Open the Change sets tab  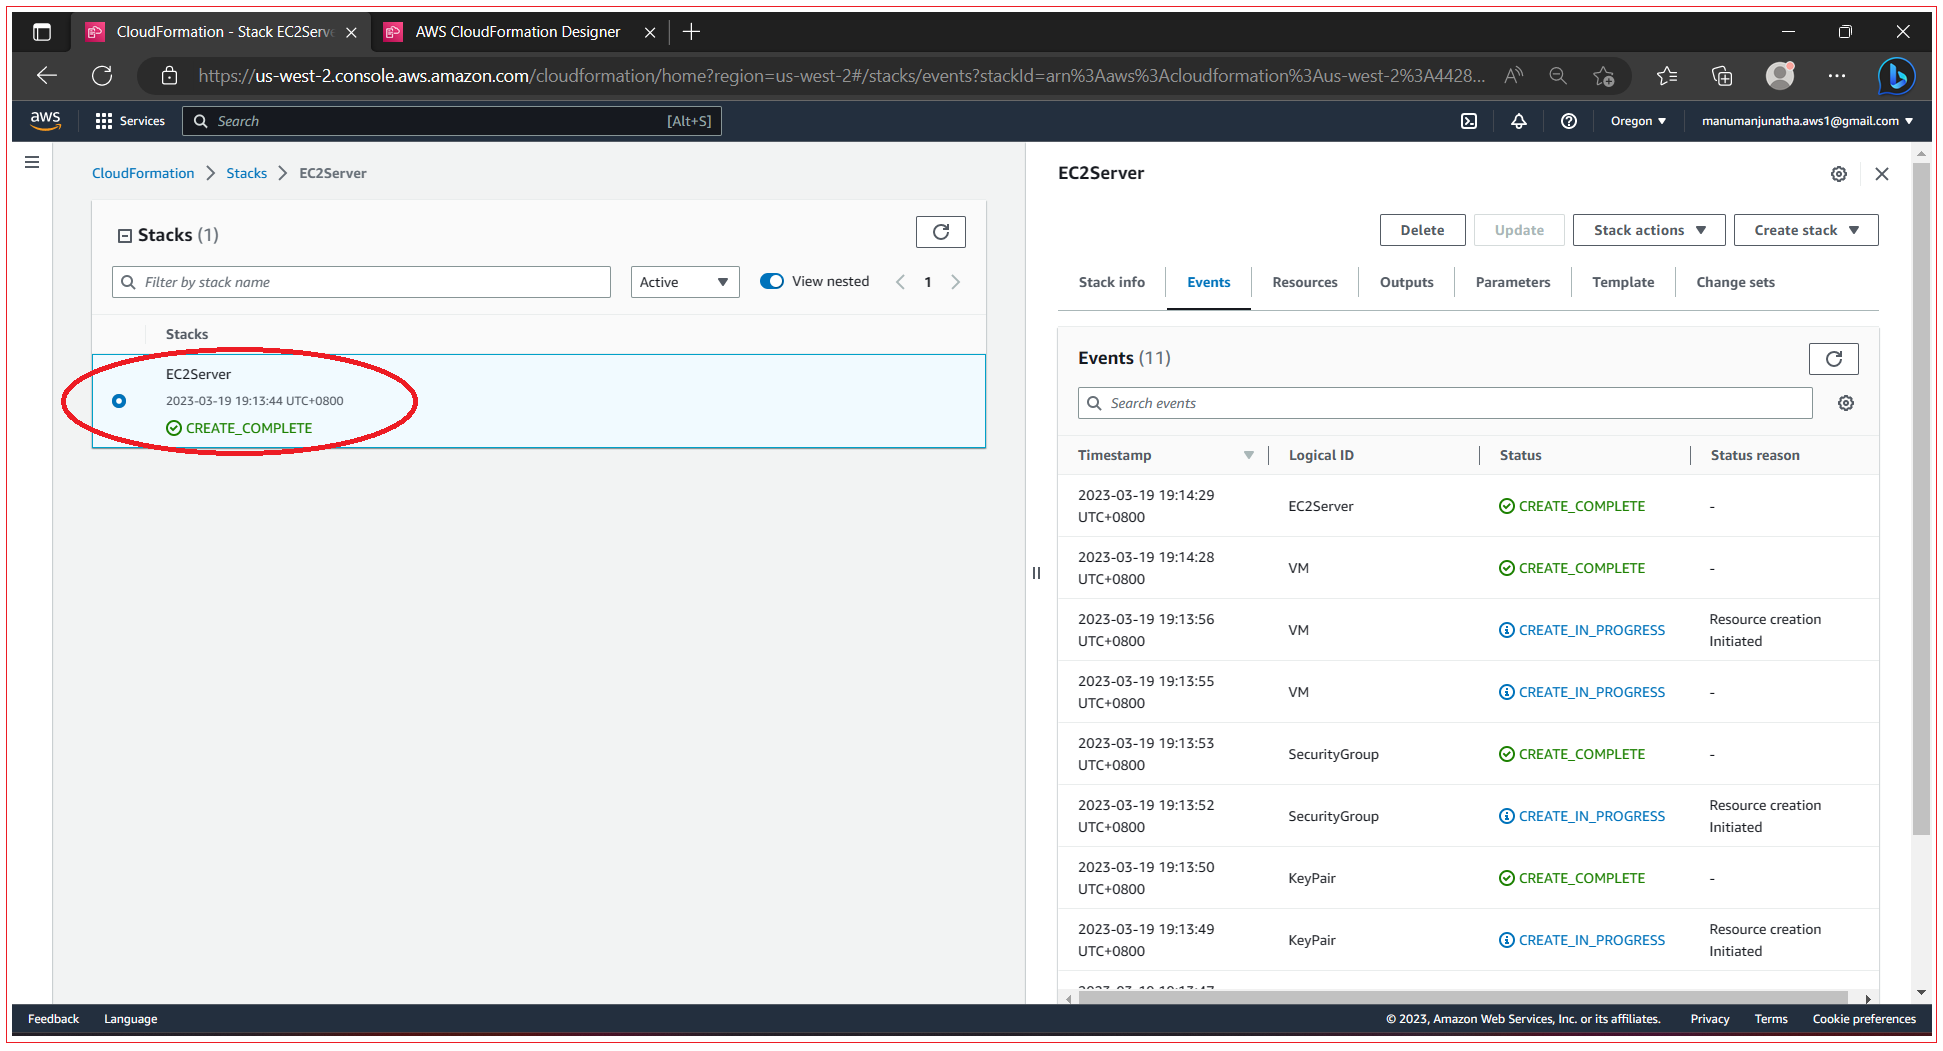click(x=1735, y=282)
